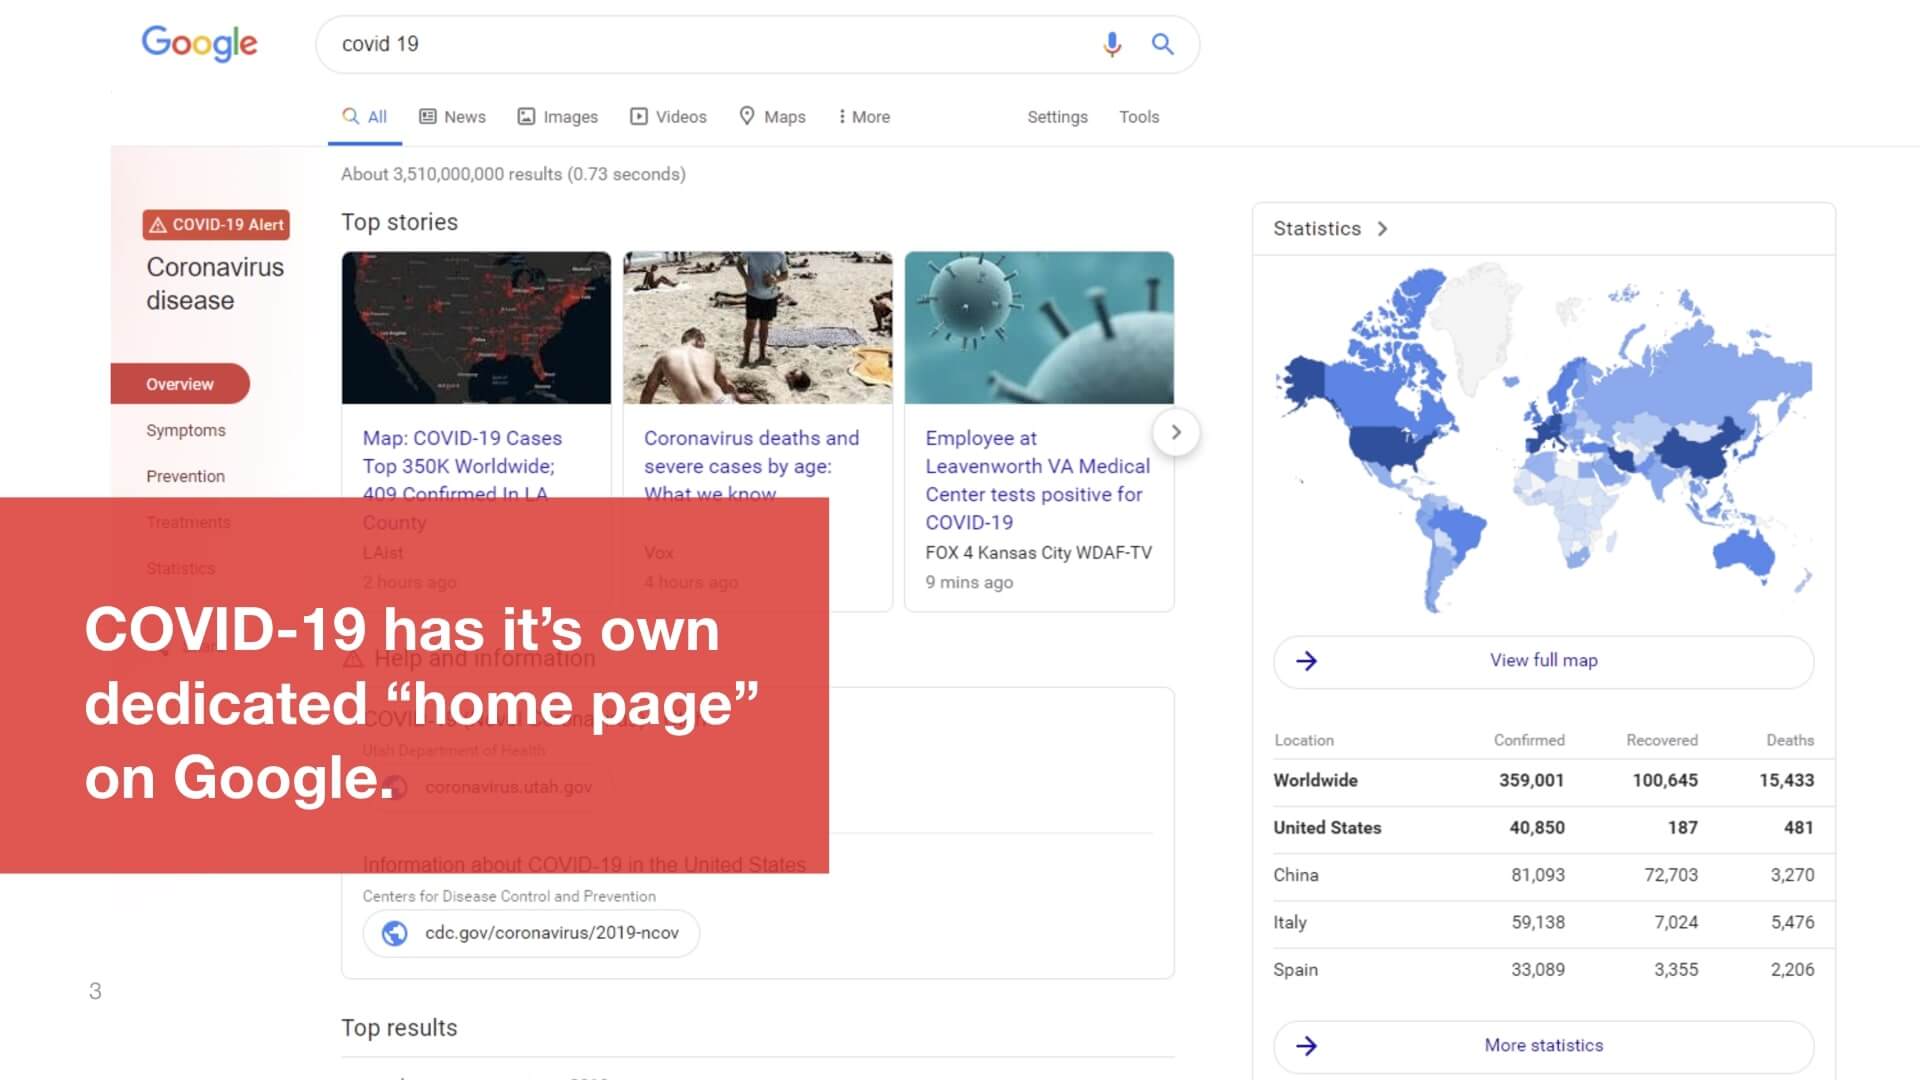Open the Leavenworth VA Medical Center story
The width and height of the screenshot is (1920, 1080).
(1037, 480)
